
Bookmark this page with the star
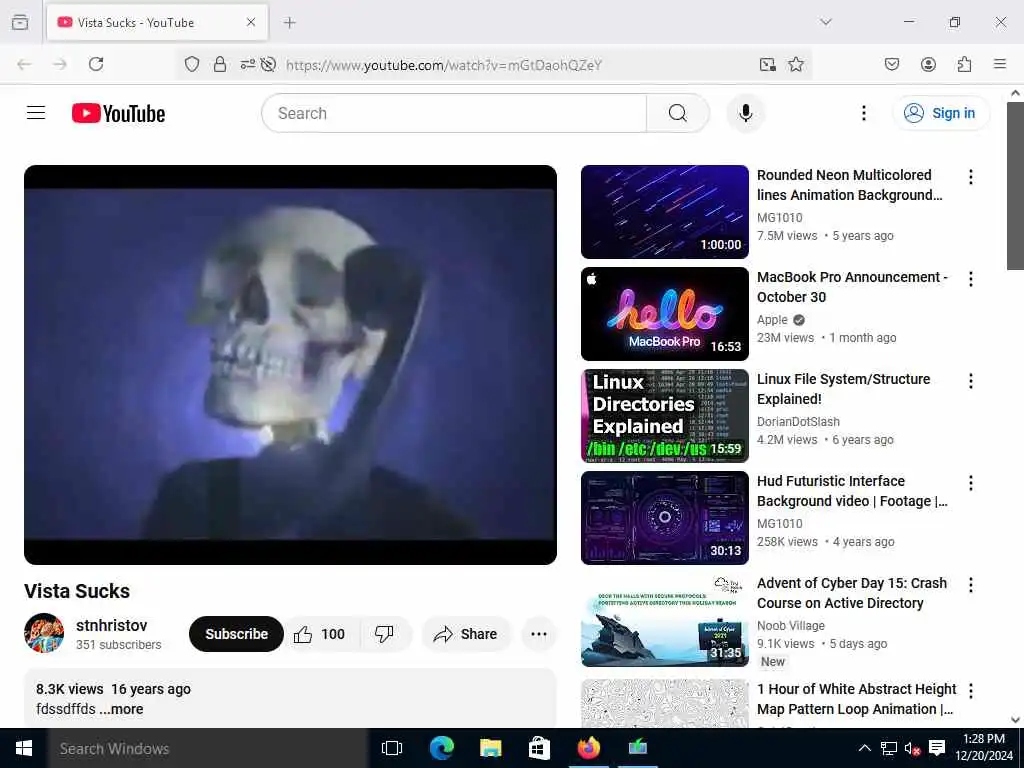click(x=795, y=64)
